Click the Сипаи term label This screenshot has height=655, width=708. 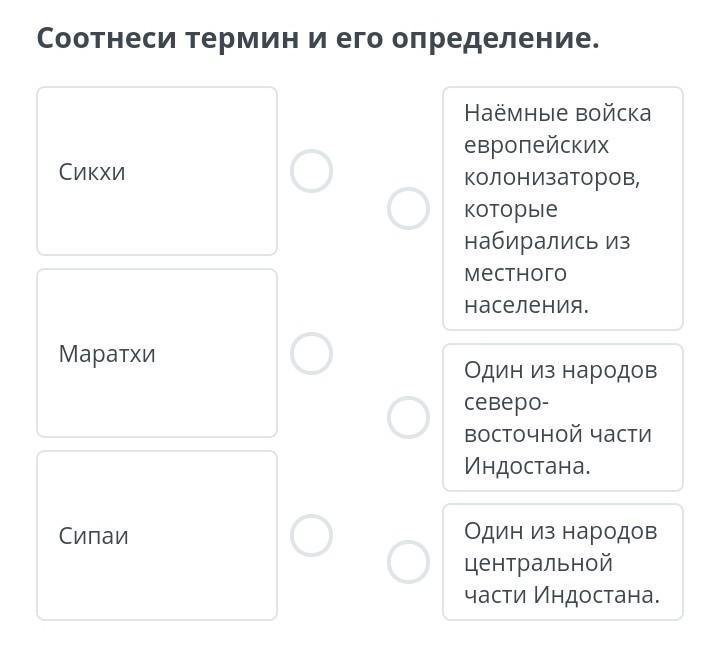click(93, 536)
